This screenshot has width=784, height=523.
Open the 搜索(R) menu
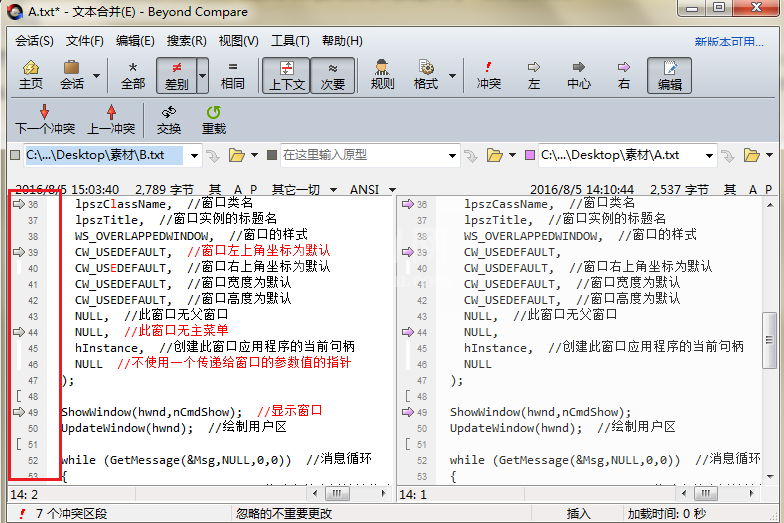pyautogui.click(x=186, y=41)
